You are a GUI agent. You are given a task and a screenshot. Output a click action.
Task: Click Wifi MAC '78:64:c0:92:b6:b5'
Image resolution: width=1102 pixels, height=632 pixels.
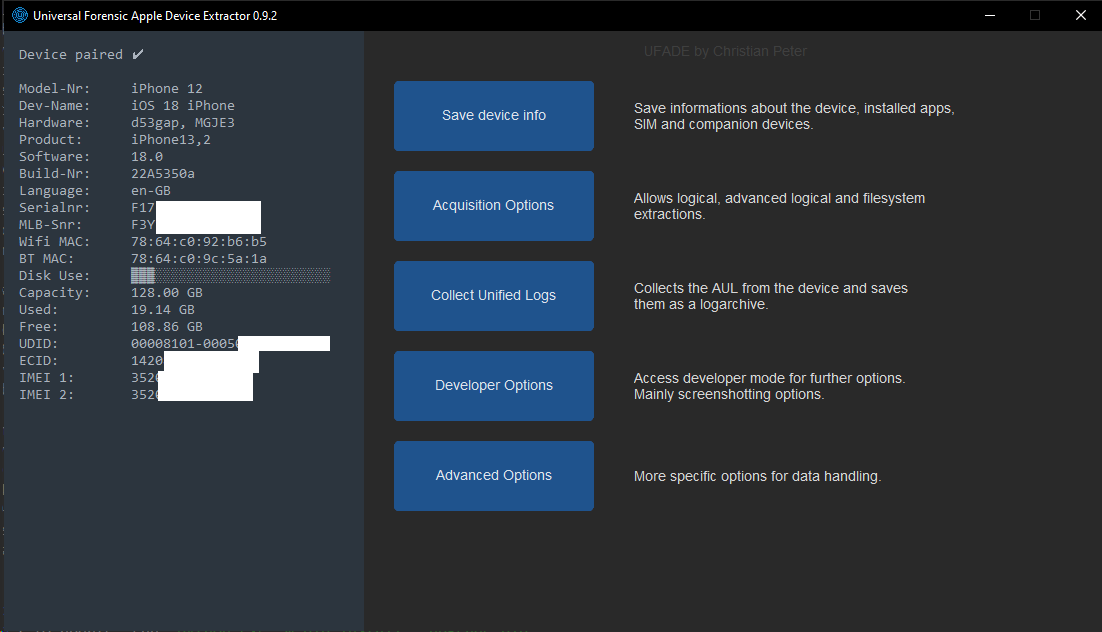[x=199, y=242]
